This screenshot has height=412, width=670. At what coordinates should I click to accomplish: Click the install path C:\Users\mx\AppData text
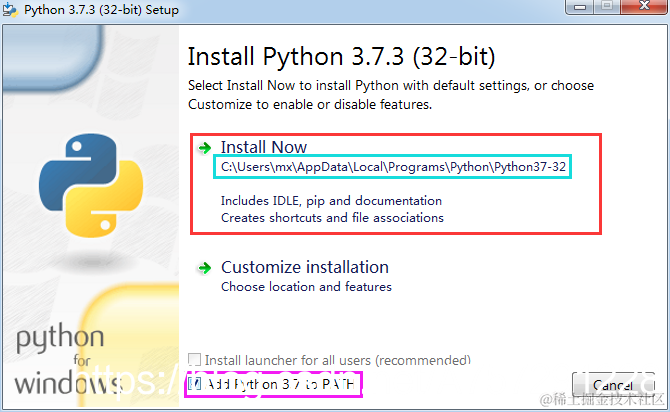coord(393,167)
